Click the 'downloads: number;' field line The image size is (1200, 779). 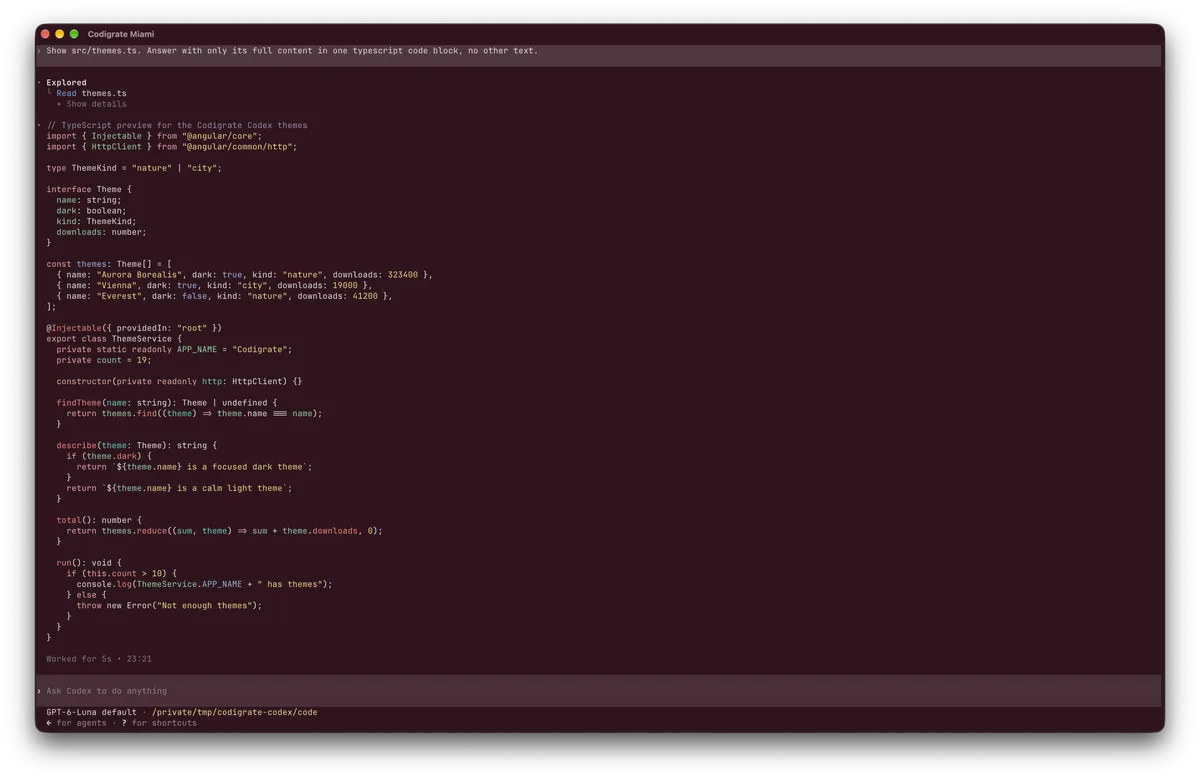(101, 232)
